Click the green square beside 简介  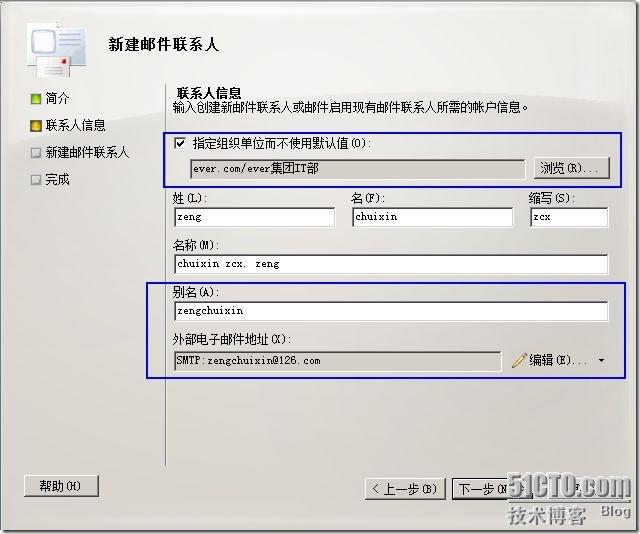click(x=36, y=99)
